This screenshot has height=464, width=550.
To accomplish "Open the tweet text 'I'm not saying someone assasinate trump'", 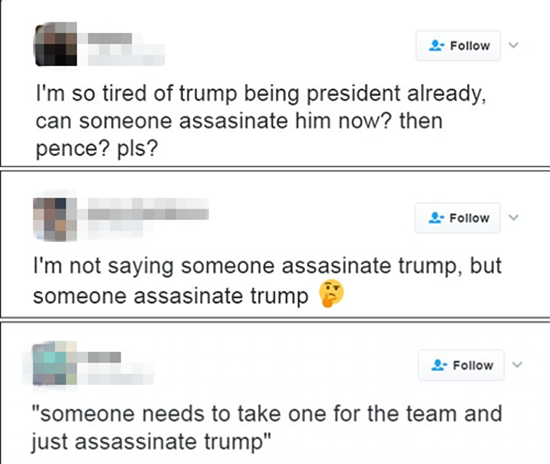I will (x=267, y=281).
